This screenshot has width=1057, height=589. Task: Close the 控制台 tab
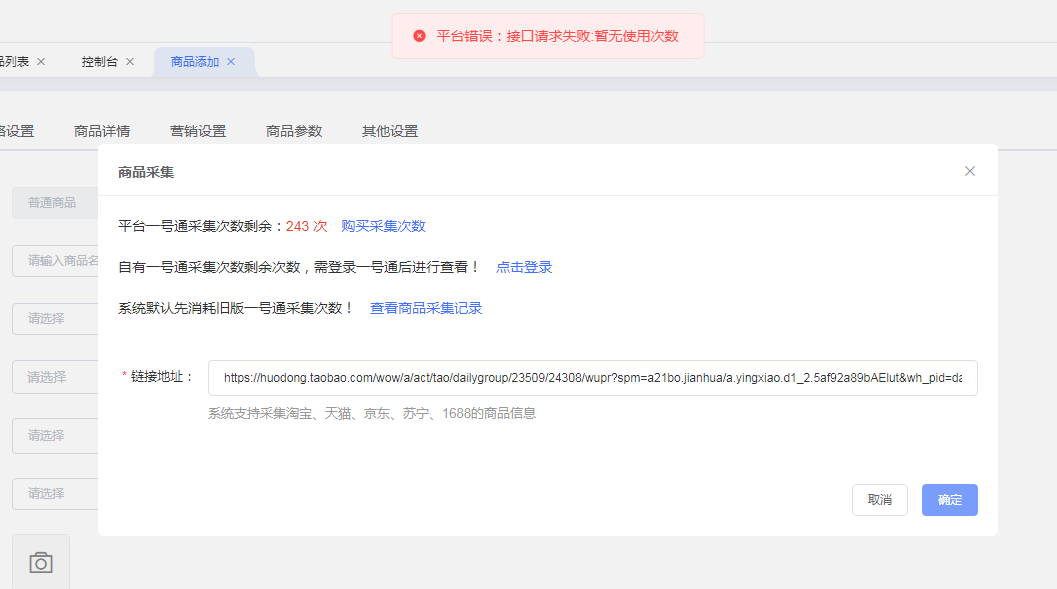130,62
